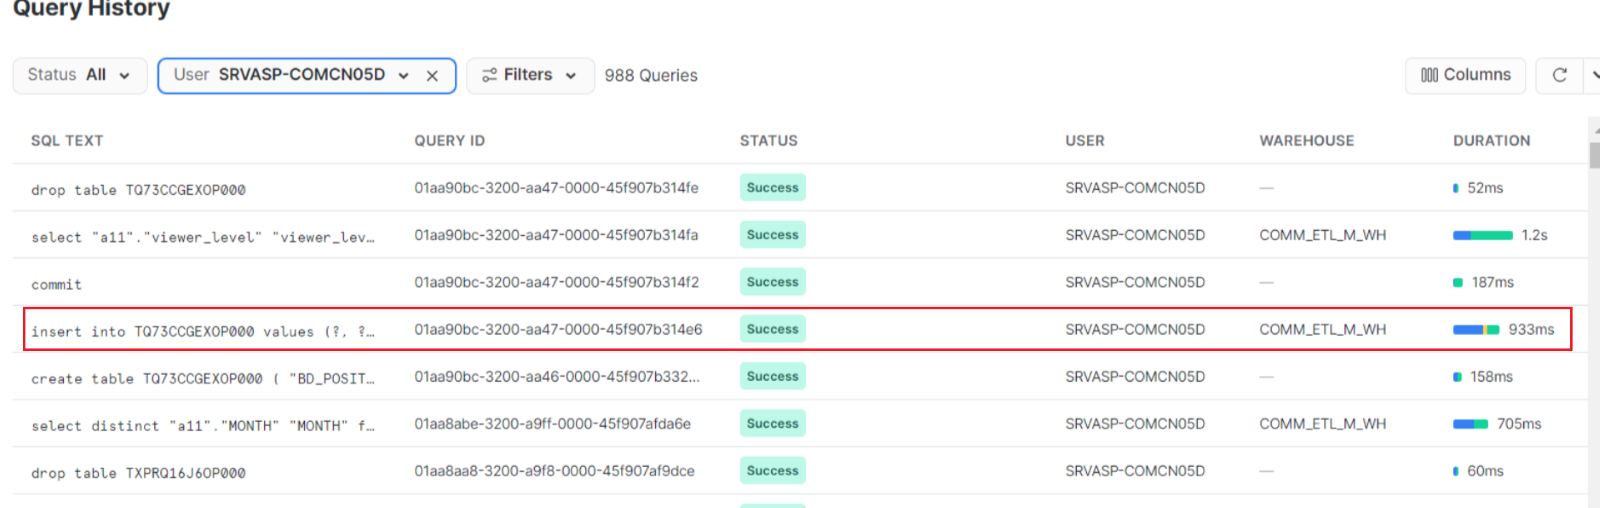Click Success badge on create table row
This screenshot has width=1600, height=508.
pyautogui.click(x=772, y=377)
